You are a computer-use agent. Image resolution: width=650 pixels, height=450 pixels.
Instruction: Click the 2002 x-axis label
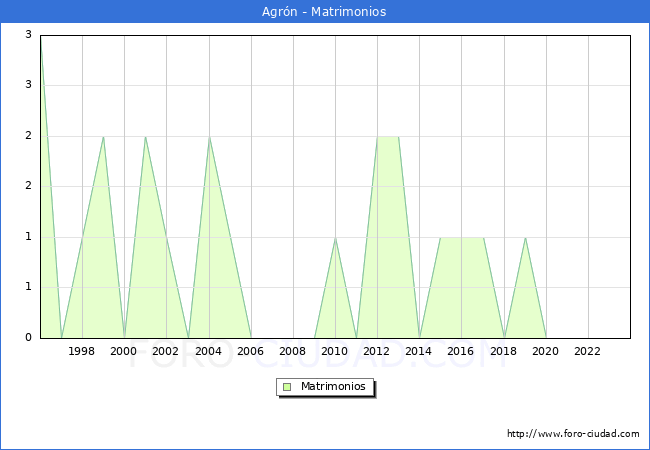click(166, 351)
